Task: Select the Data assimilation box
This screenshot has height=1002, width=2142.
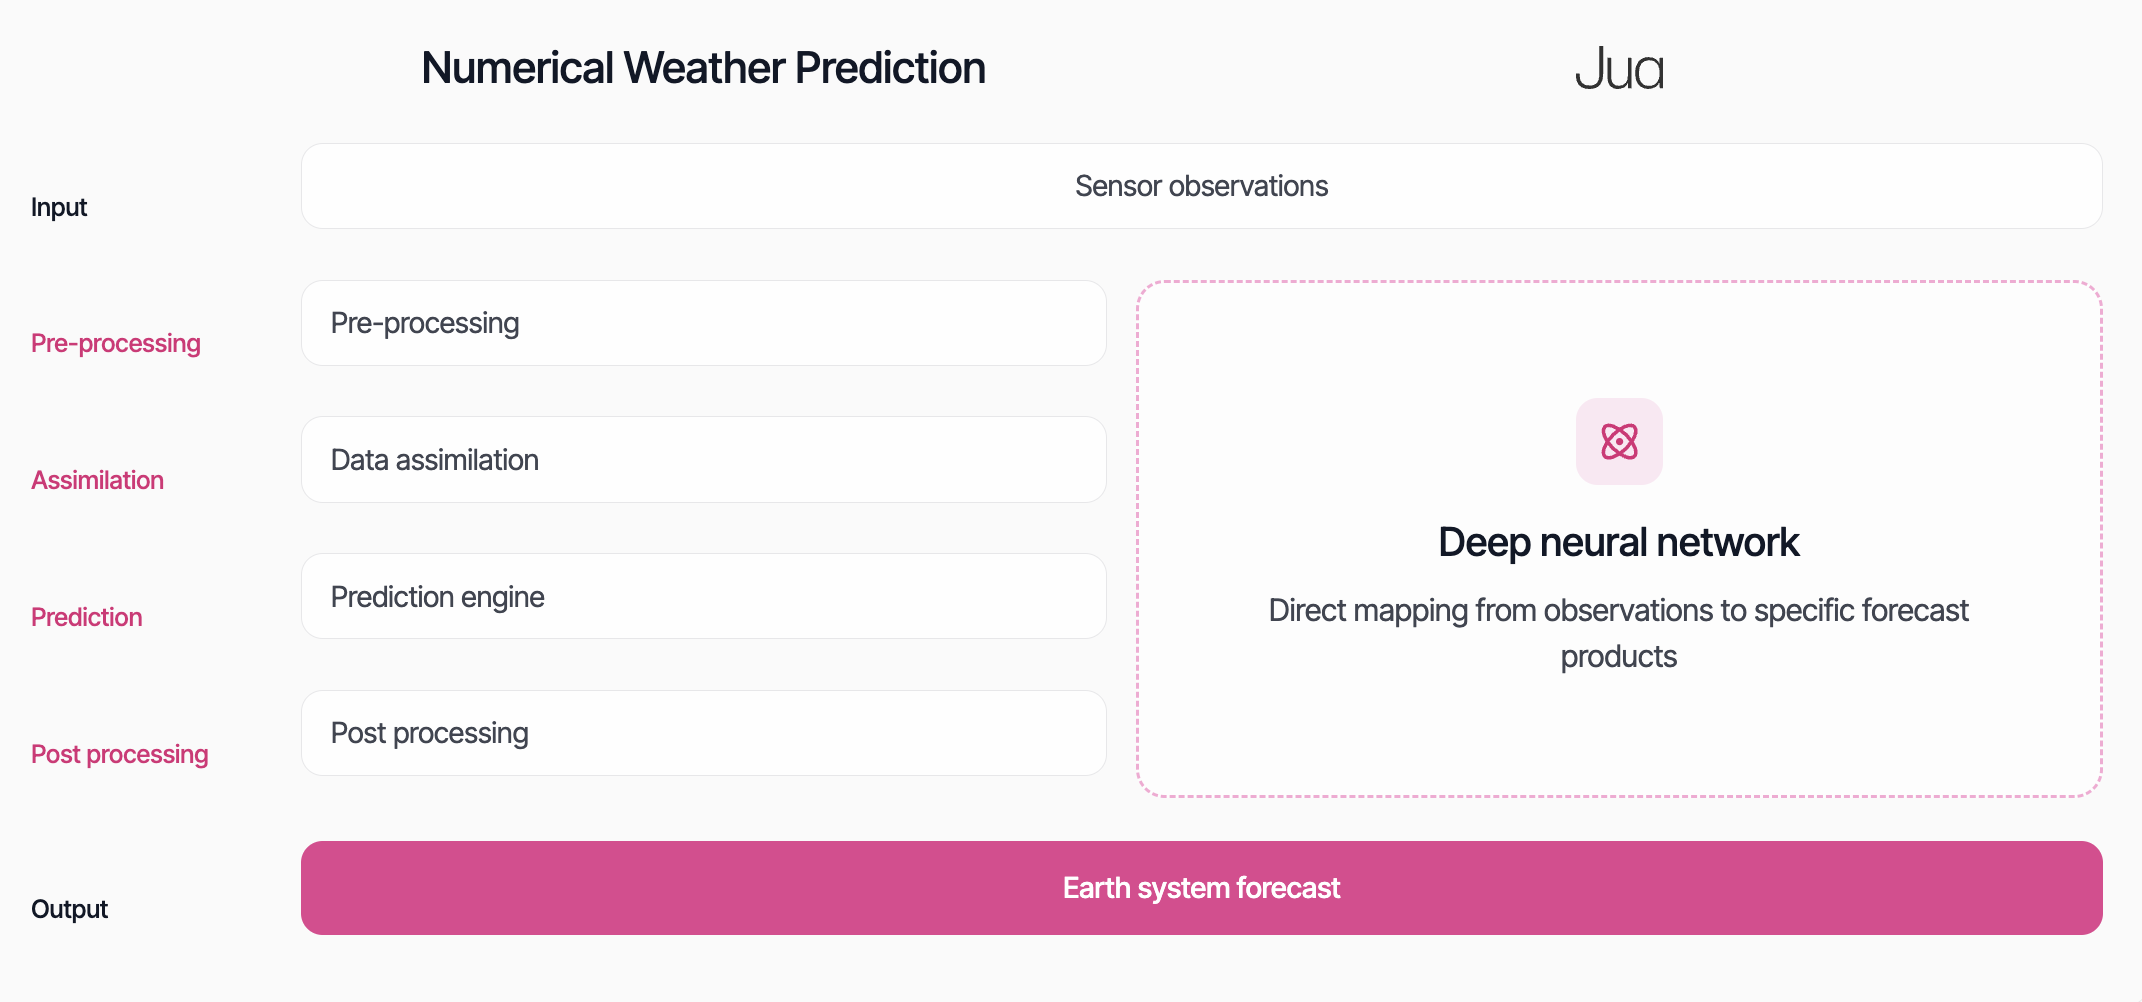Action: point(703,460)
